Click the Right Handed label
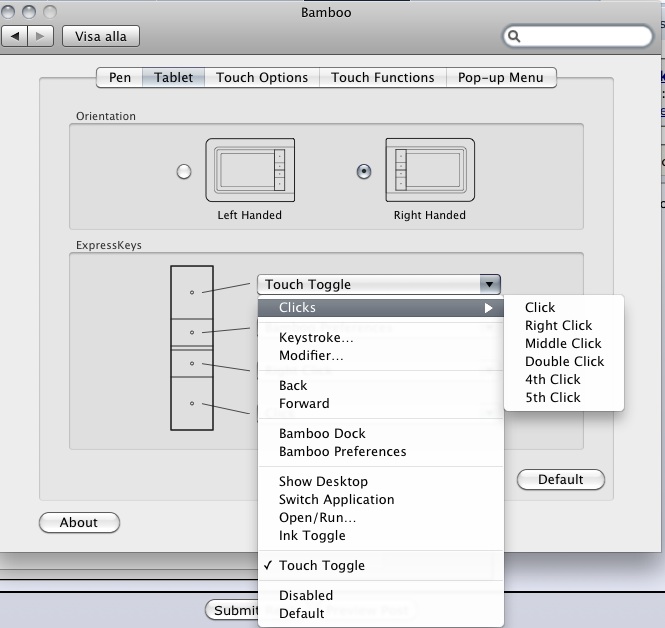The width and height of the screenshot is (665, 628). (430, 215)
